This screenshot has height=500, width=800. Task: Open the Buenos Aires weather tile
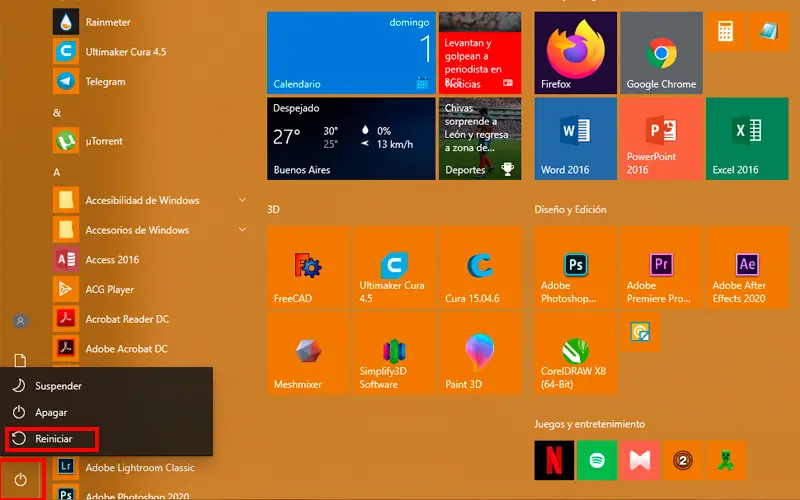pos(351,139)
